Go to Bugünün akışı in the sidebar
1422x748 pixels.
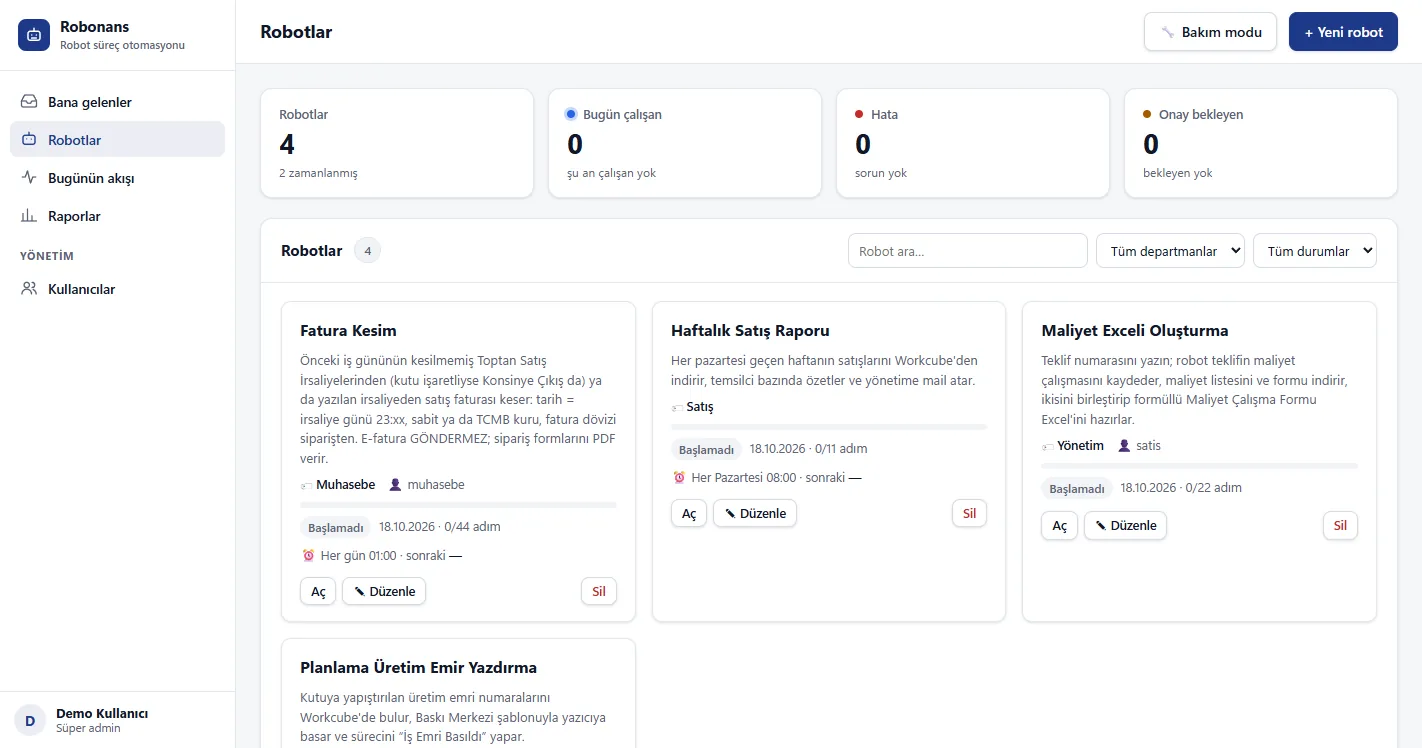118,178
